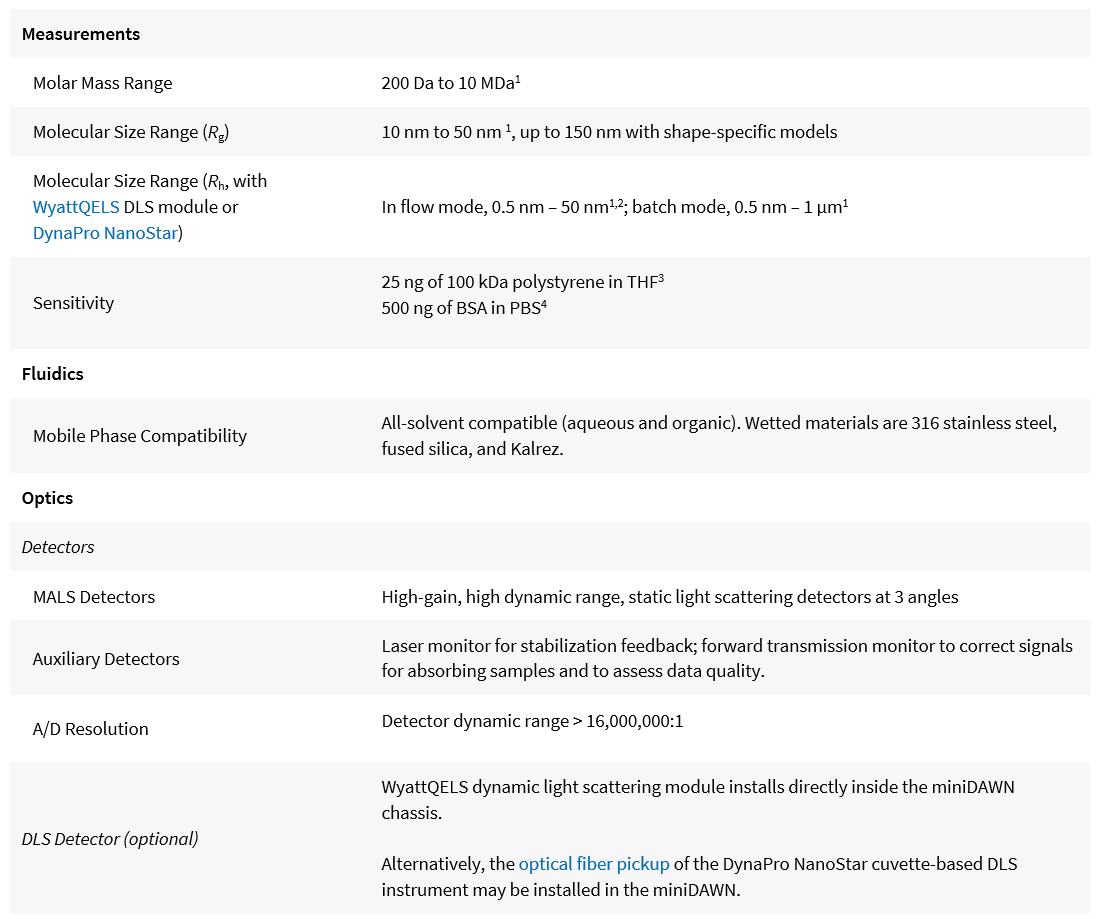
Task: Click the Fluidics section heading
Action: 53,374
